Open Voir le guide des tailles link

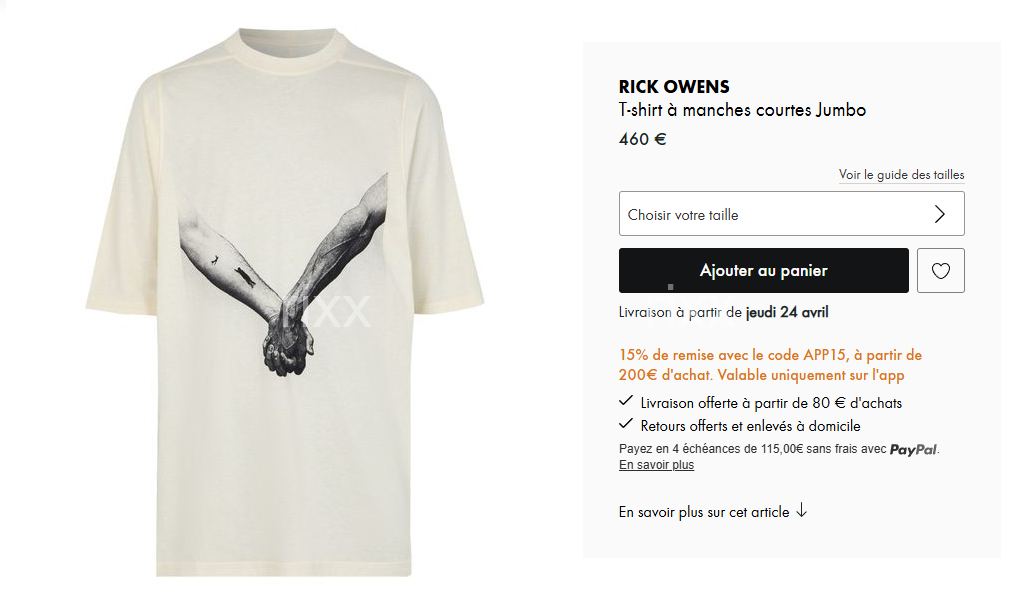(901, 175)
